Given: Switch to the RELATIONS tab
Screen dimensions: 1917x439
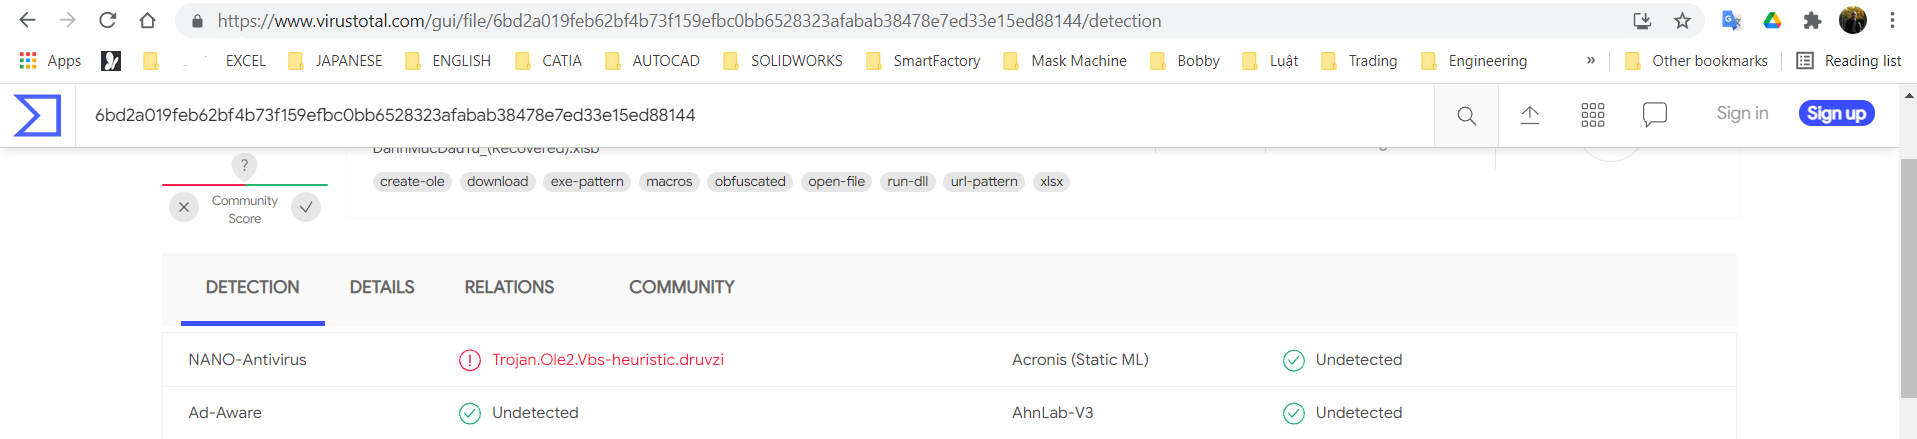Looking at the screenshot, I should click(509, 288).
